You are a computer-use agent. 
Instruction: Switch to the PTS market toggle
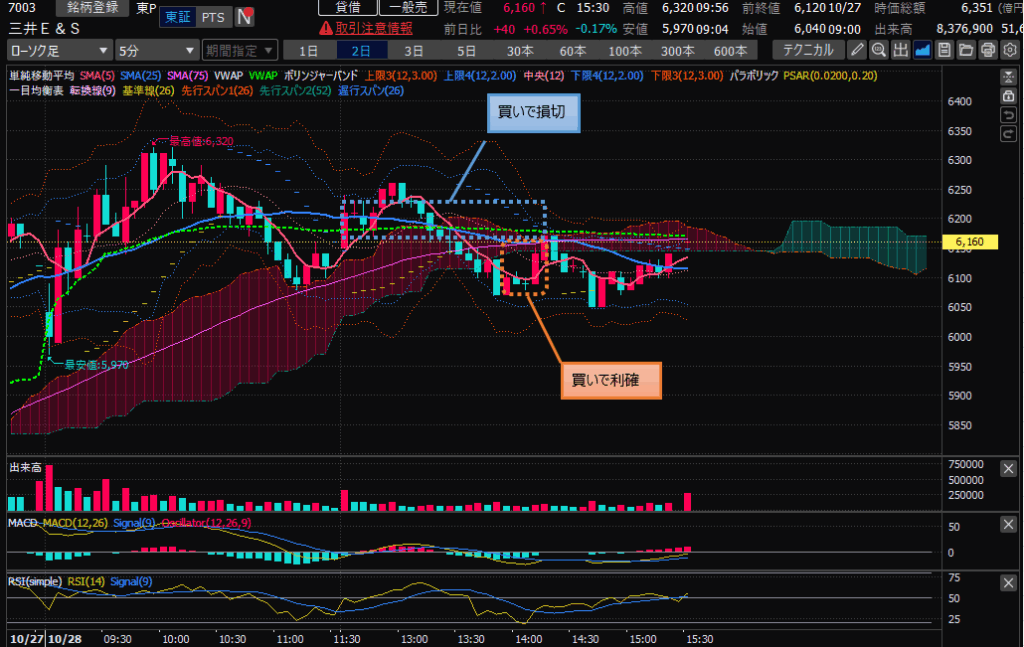pyautogui.click(x=212, y=17)
